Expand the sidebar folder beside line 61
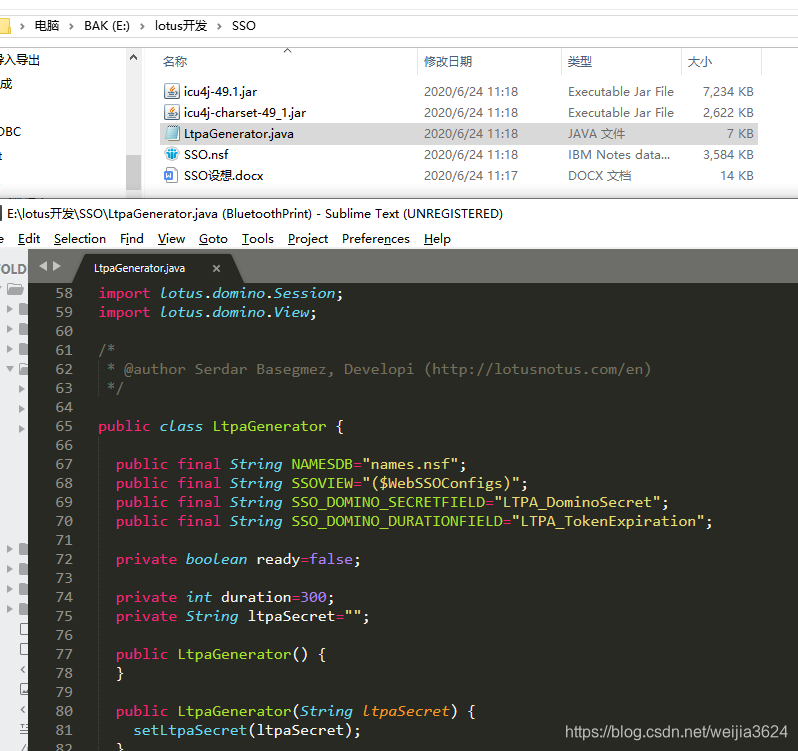Screen dimensions: 798x751 tap(10, 349)
